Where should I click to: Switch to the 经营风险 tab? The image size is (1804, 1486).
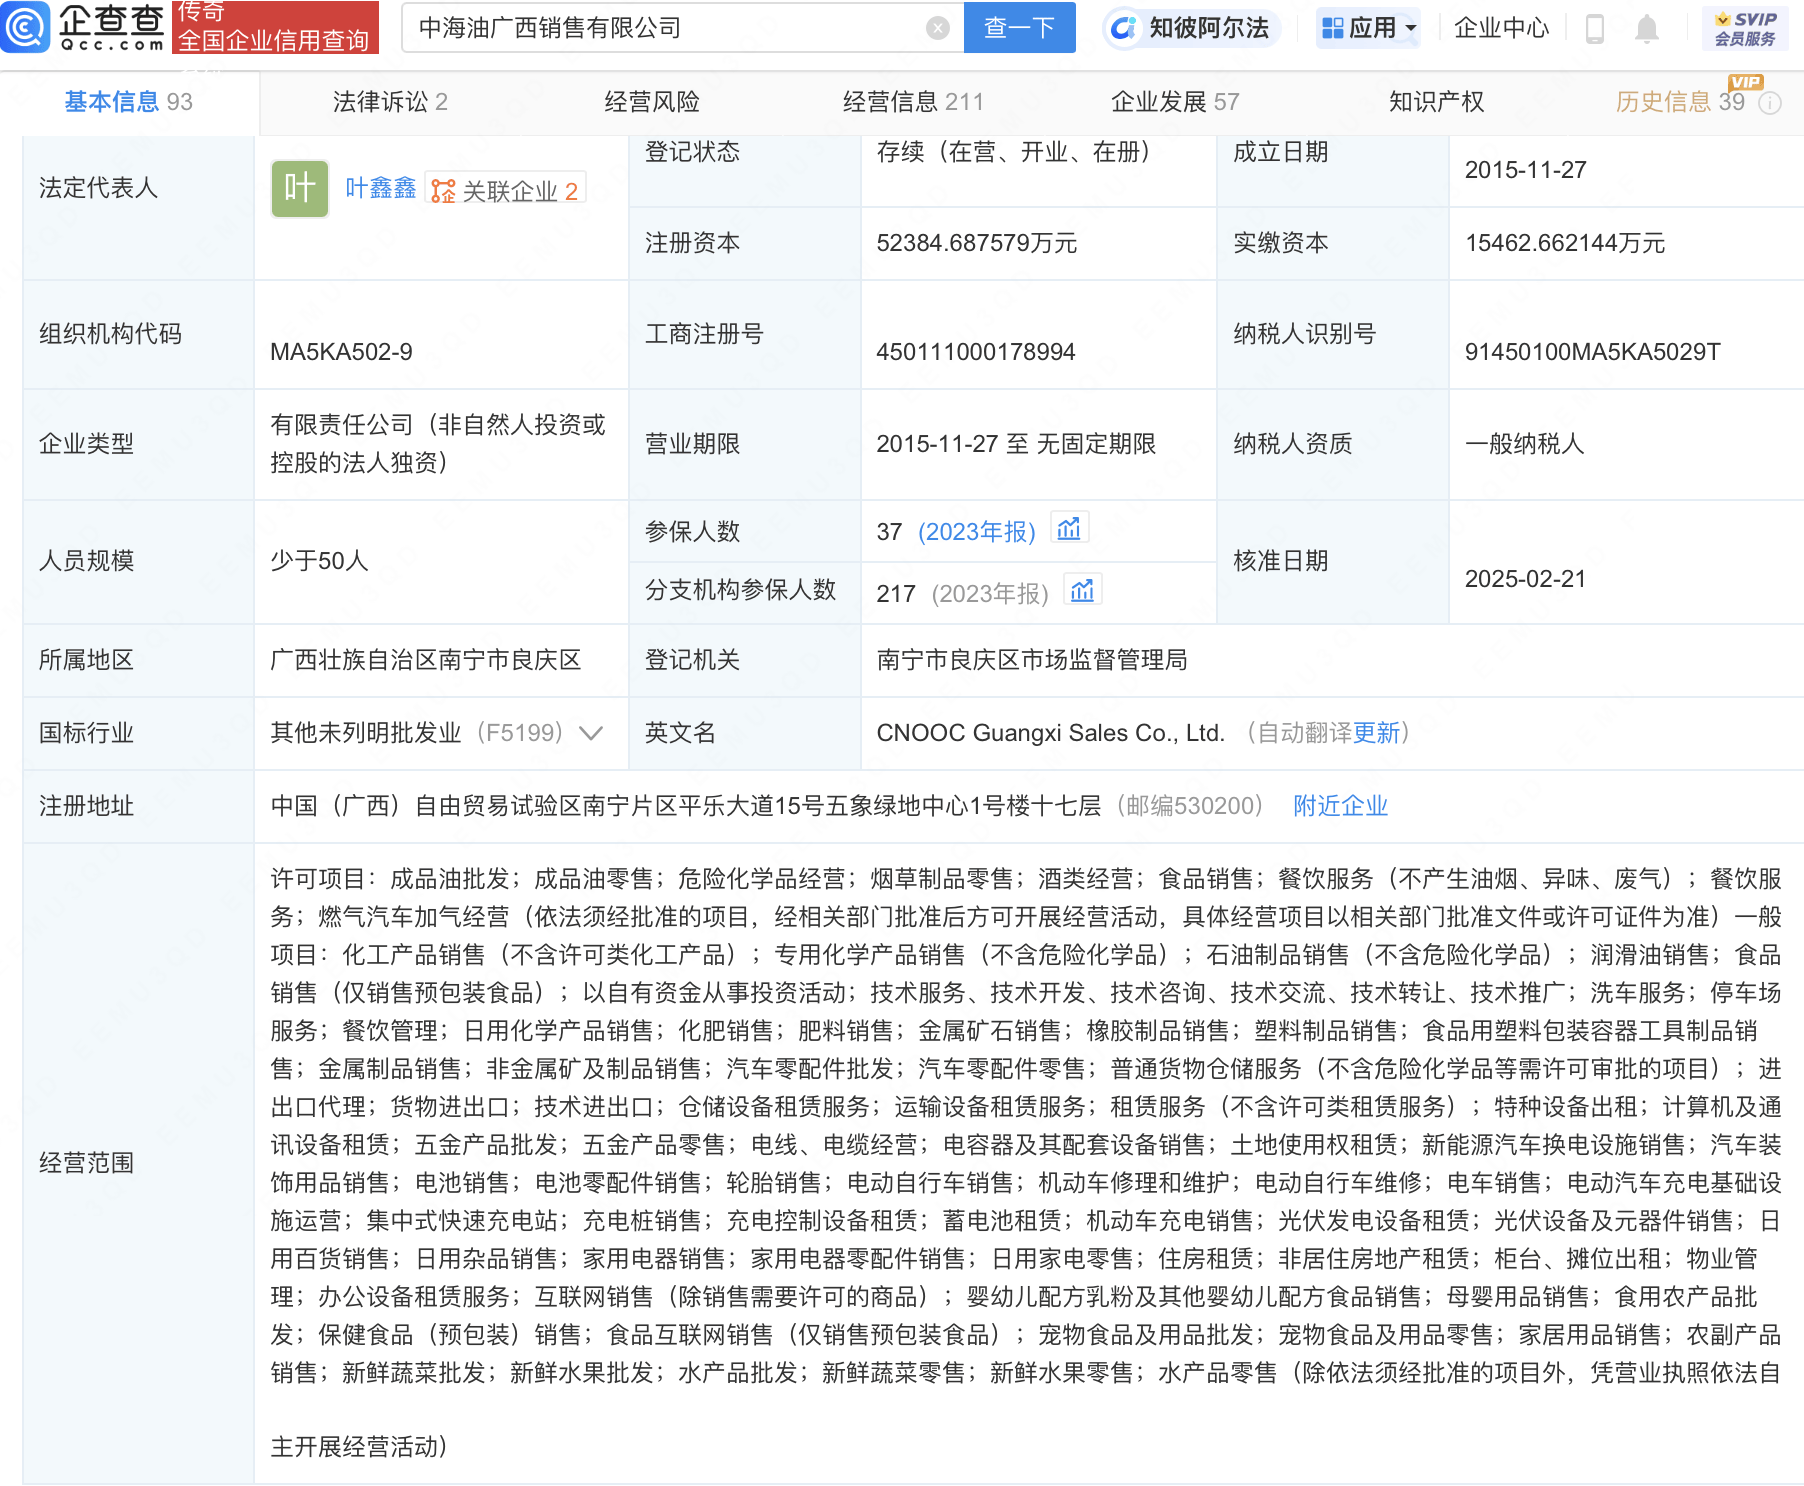[652, 102]
